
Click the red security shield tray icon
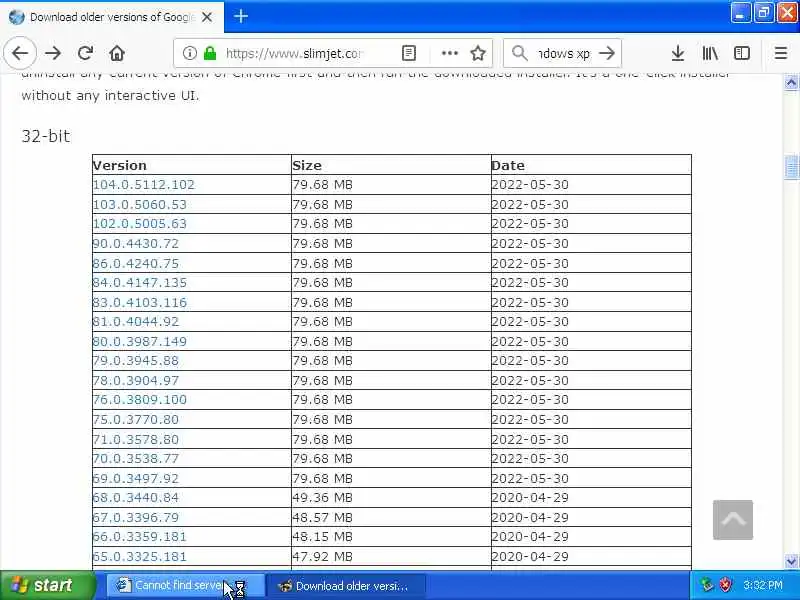click(725, 585)
